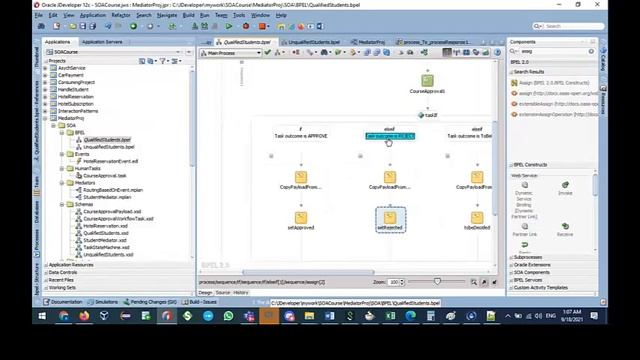640x360 pixels.
Task: Click the Rebuild green circle icon in the toolbar
Action: click(133, 26)
